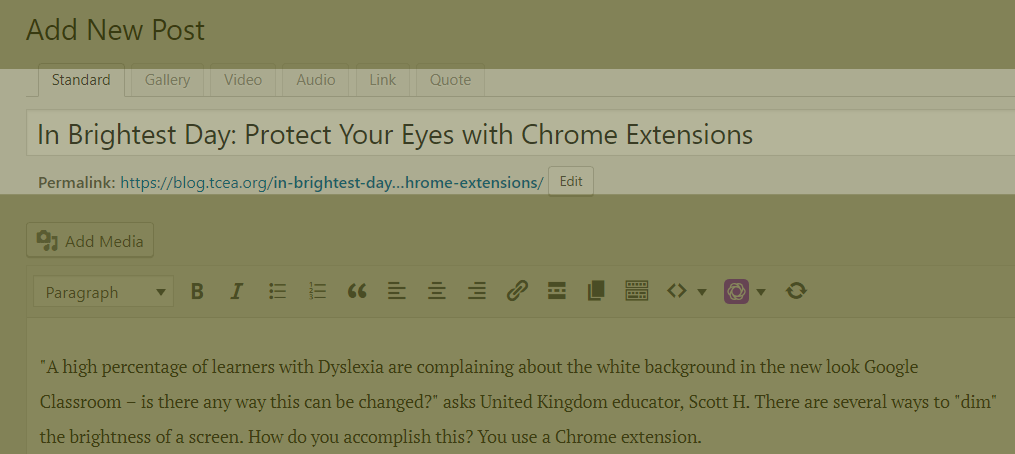Click the Add New Post heading
The image size is (1015, 454).
click(115, 30)
